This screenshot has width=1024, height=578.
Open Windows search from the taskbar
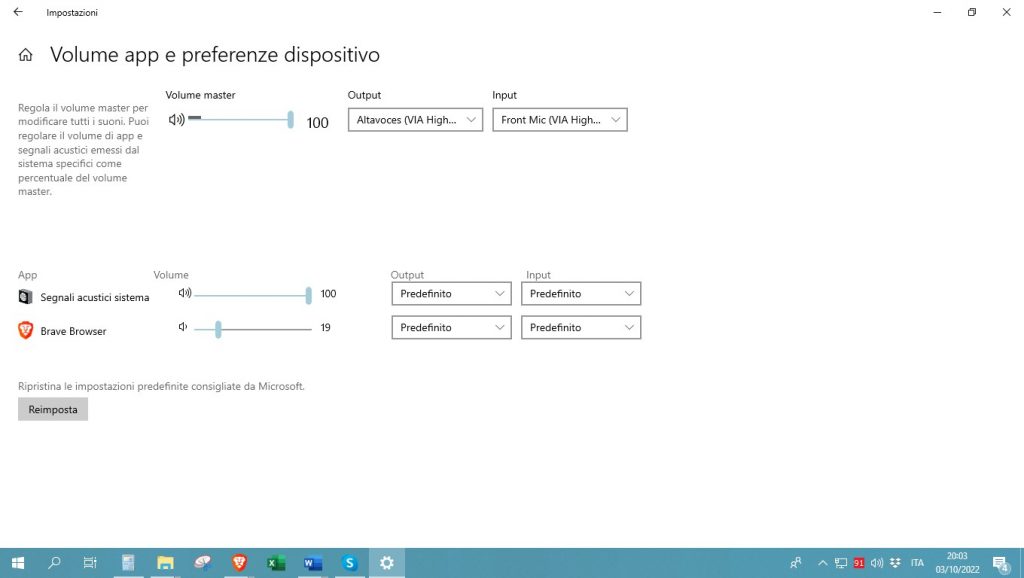coord(53,563)
